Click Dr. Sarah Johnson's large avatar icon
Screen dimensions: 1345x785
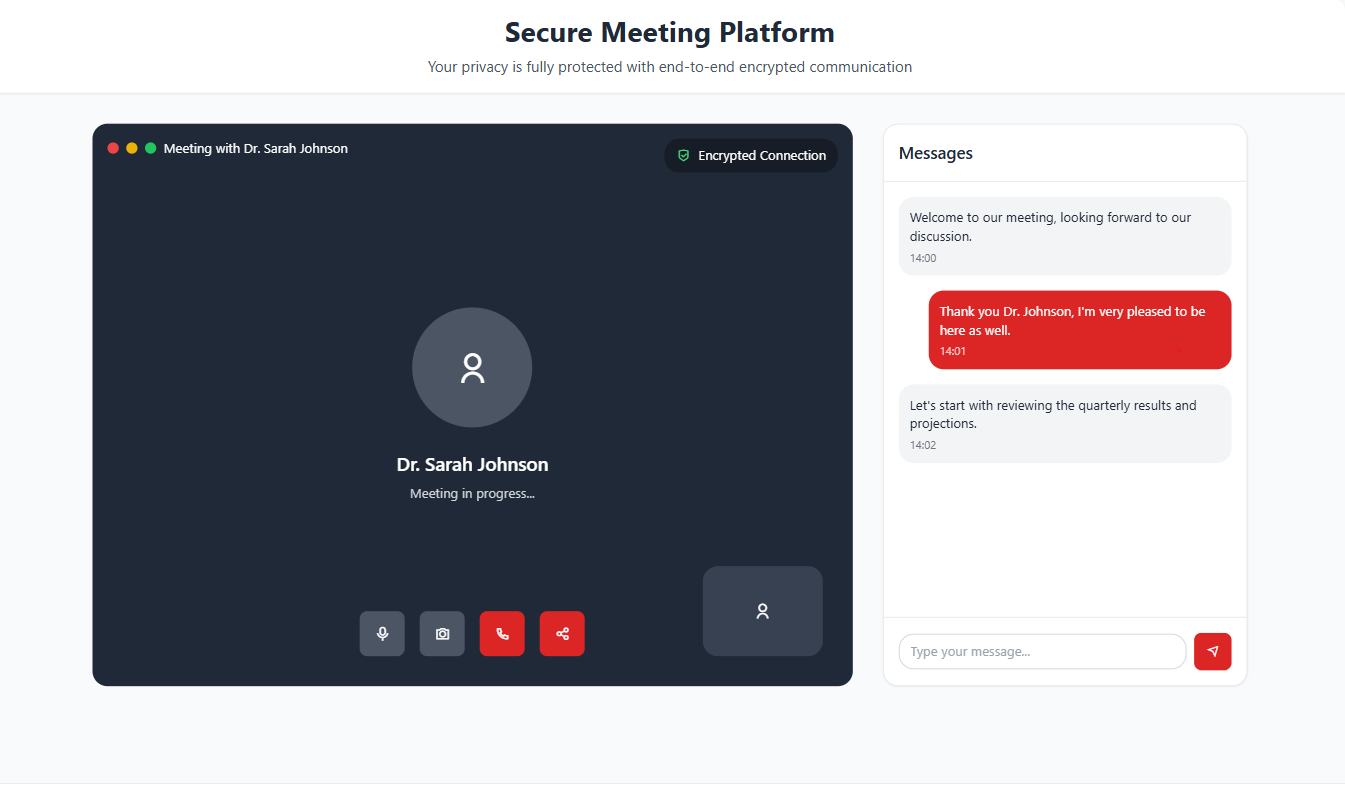coord(472,368)
